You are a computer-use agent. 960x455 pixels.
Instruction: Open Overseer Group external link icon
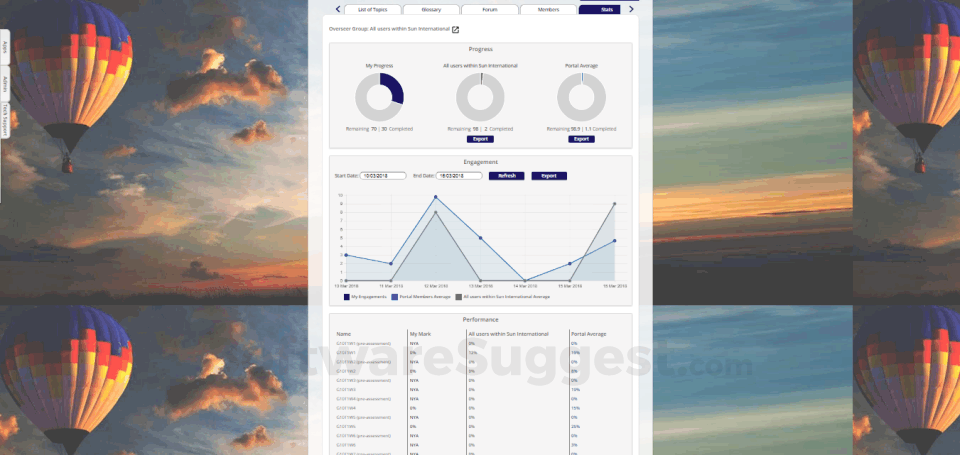[456, 29]
